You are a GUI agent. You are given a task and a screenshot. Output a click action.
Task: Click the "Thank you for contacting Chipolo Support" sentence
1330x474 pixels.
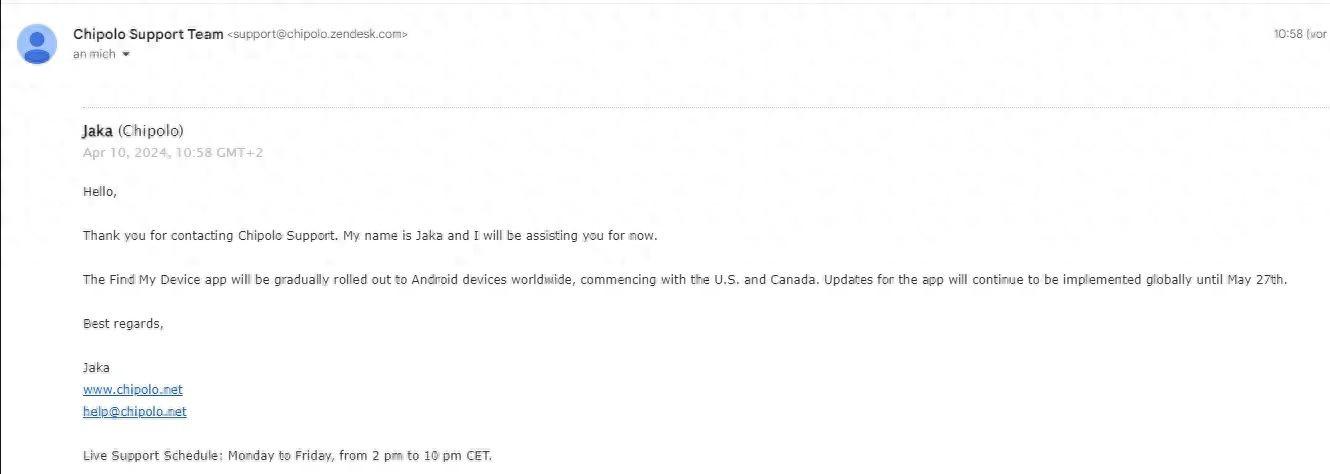[x=211, y=236]
